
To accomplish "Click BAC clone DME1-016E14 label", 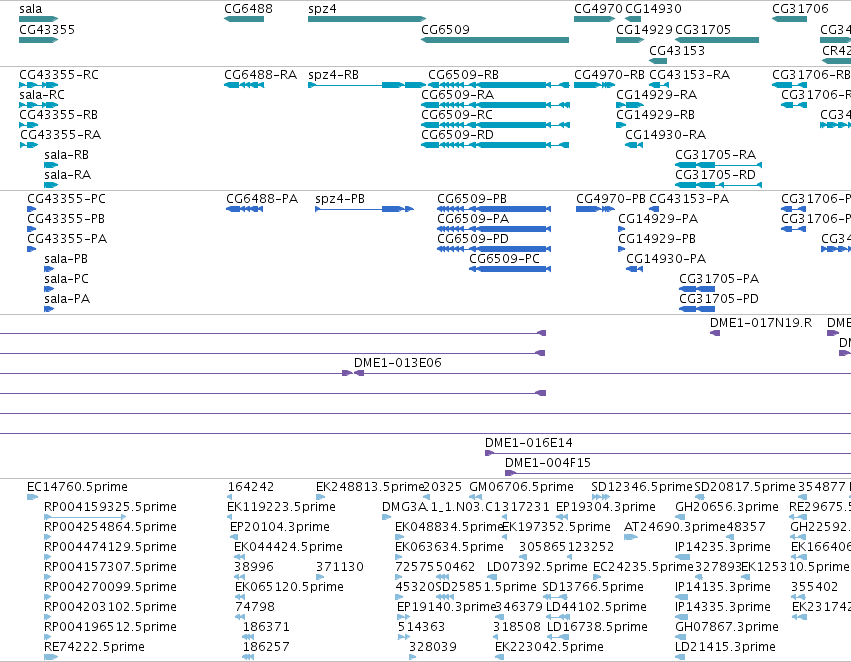I will pos(529,443).
